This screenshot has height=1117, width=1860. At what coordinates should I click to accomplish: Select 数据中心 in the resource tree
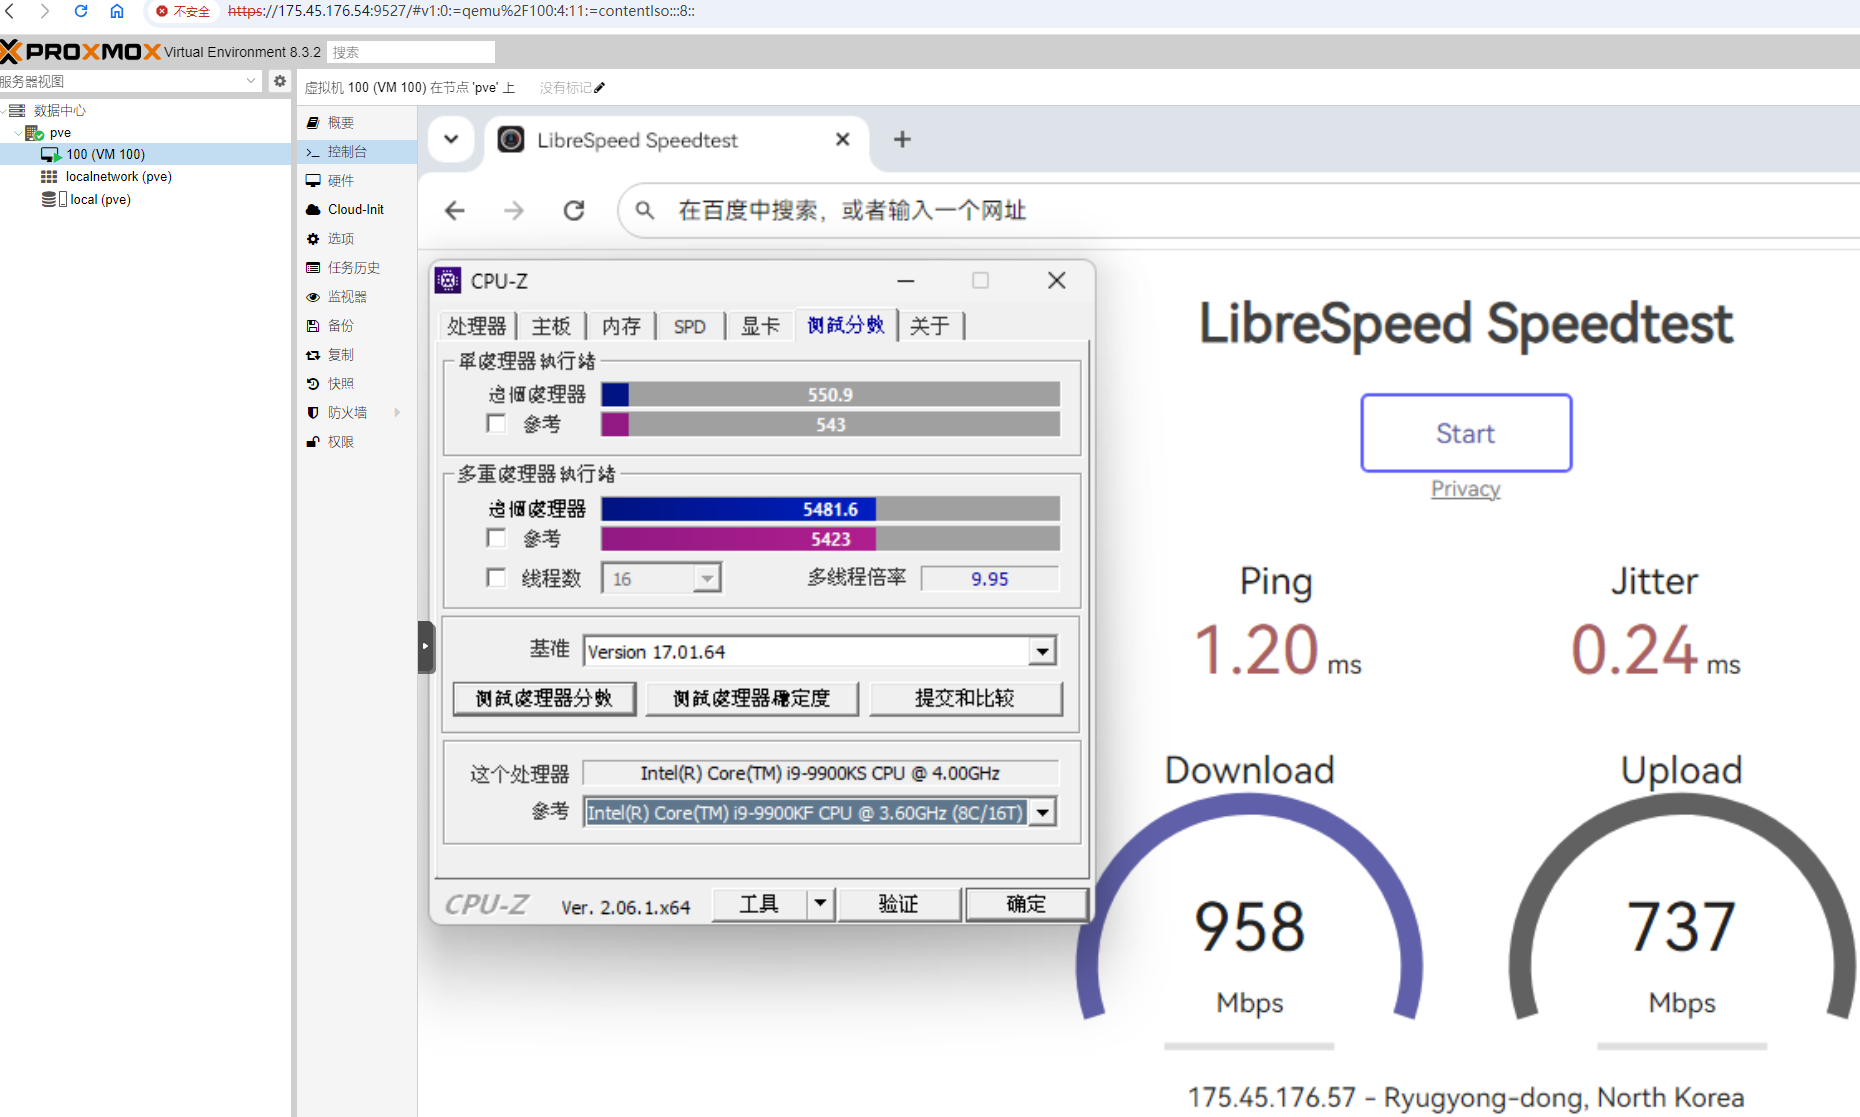pos(60,111)
